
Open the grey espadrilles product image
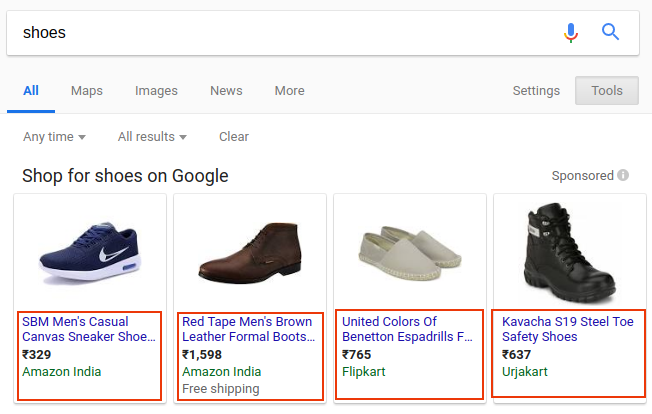pyautogui.click(x=410, y=252)
